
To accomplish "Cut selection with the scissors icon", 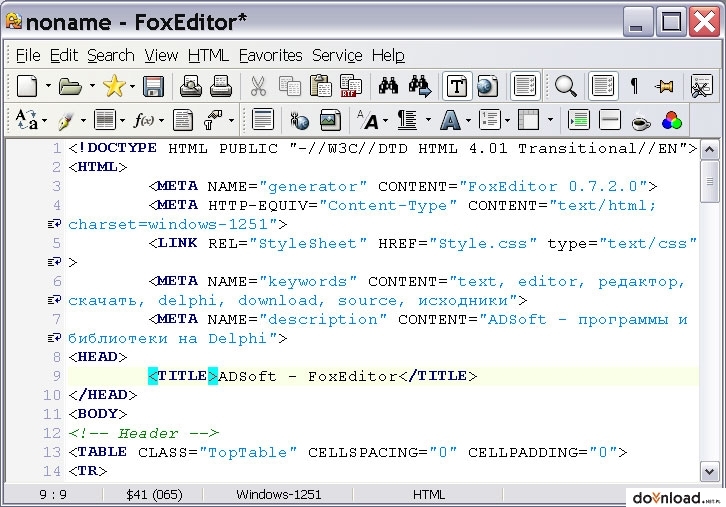I will pyautogui.click(x=258, y=86).
